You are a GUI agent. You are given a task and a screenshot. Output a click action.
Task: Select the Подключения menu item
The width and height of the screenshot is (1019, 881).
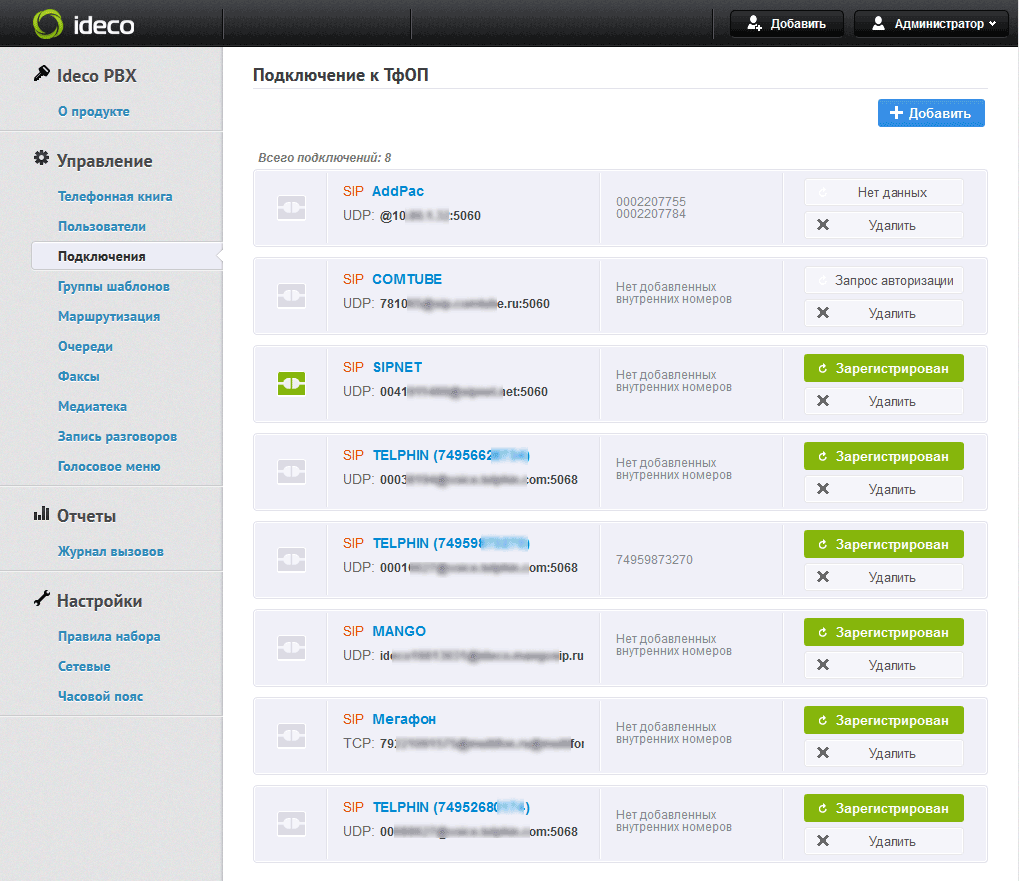tap(126, 256)
